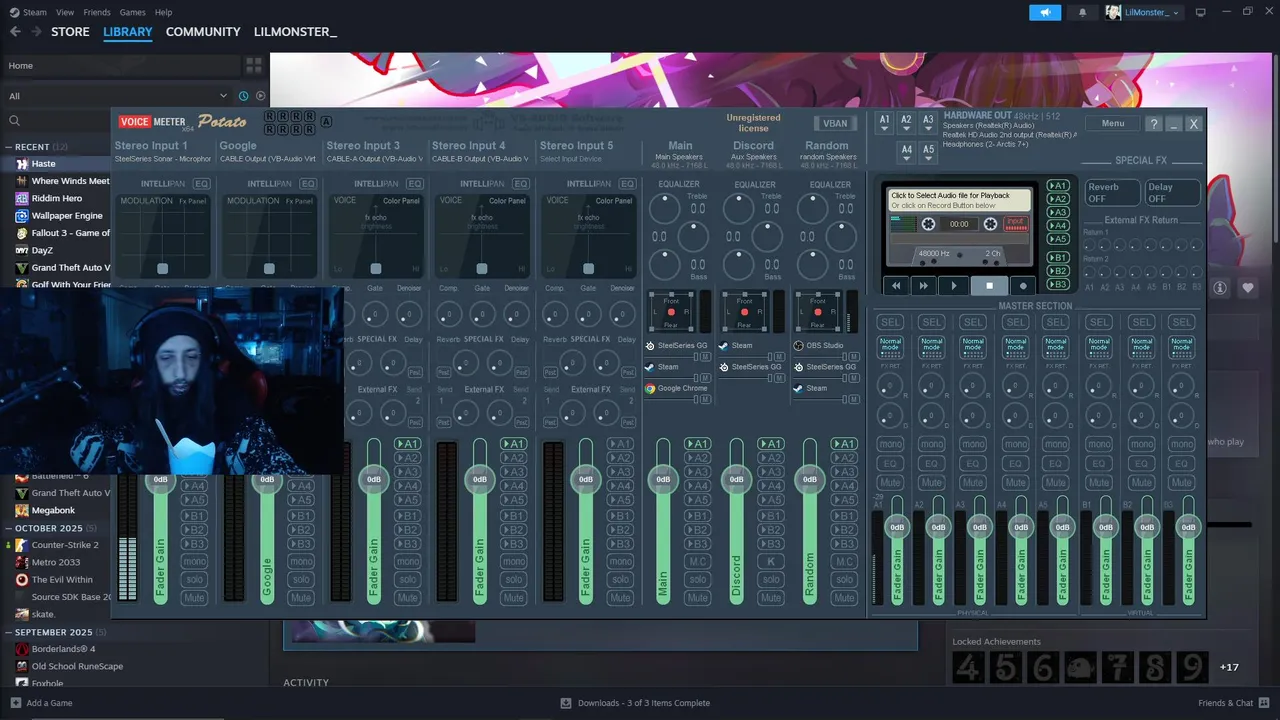Viewport: 1280px width, 720px height.
Task: Toggle A1 routing on the Main strip
Action: pyautogui.click(x=698, y=444)
